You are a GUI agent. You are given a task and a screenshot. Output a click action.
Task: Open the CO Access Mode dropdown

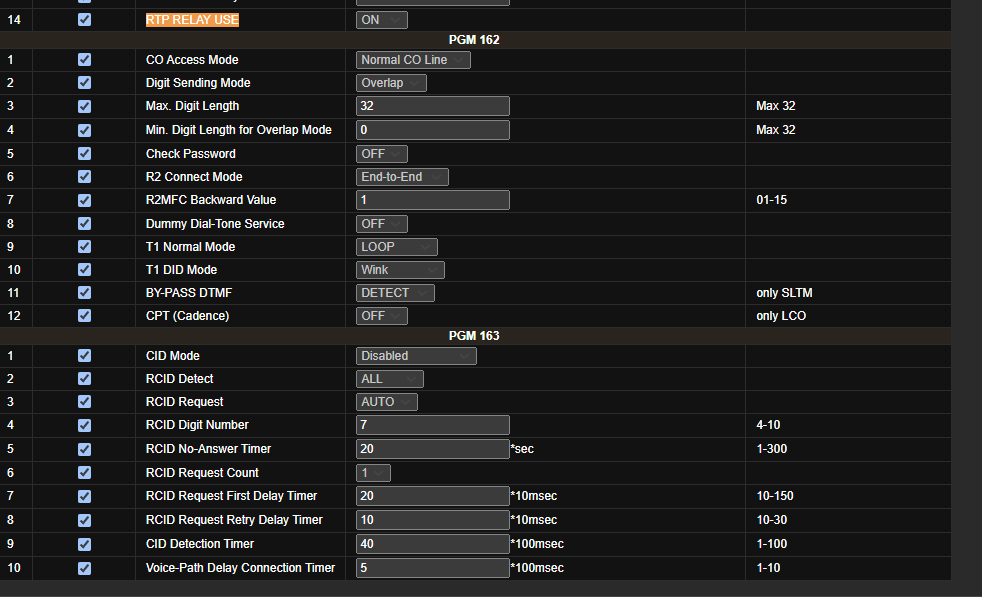click(x=413, y=60)
